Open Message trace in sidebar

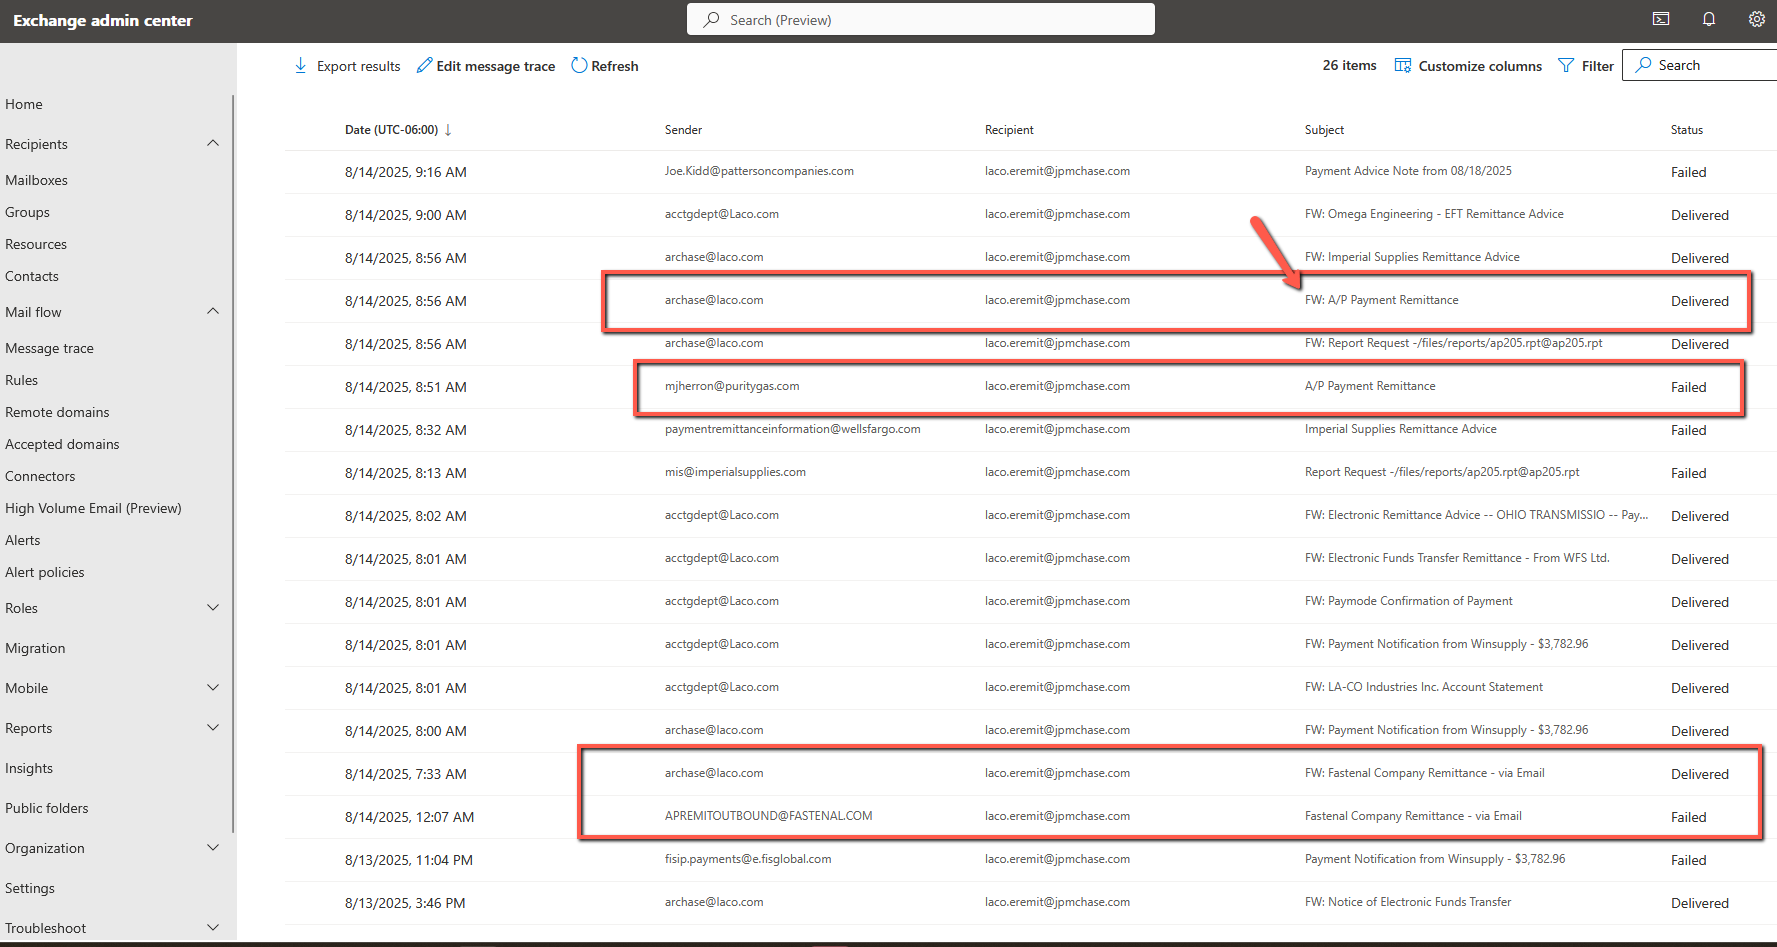tap(49, 348)
